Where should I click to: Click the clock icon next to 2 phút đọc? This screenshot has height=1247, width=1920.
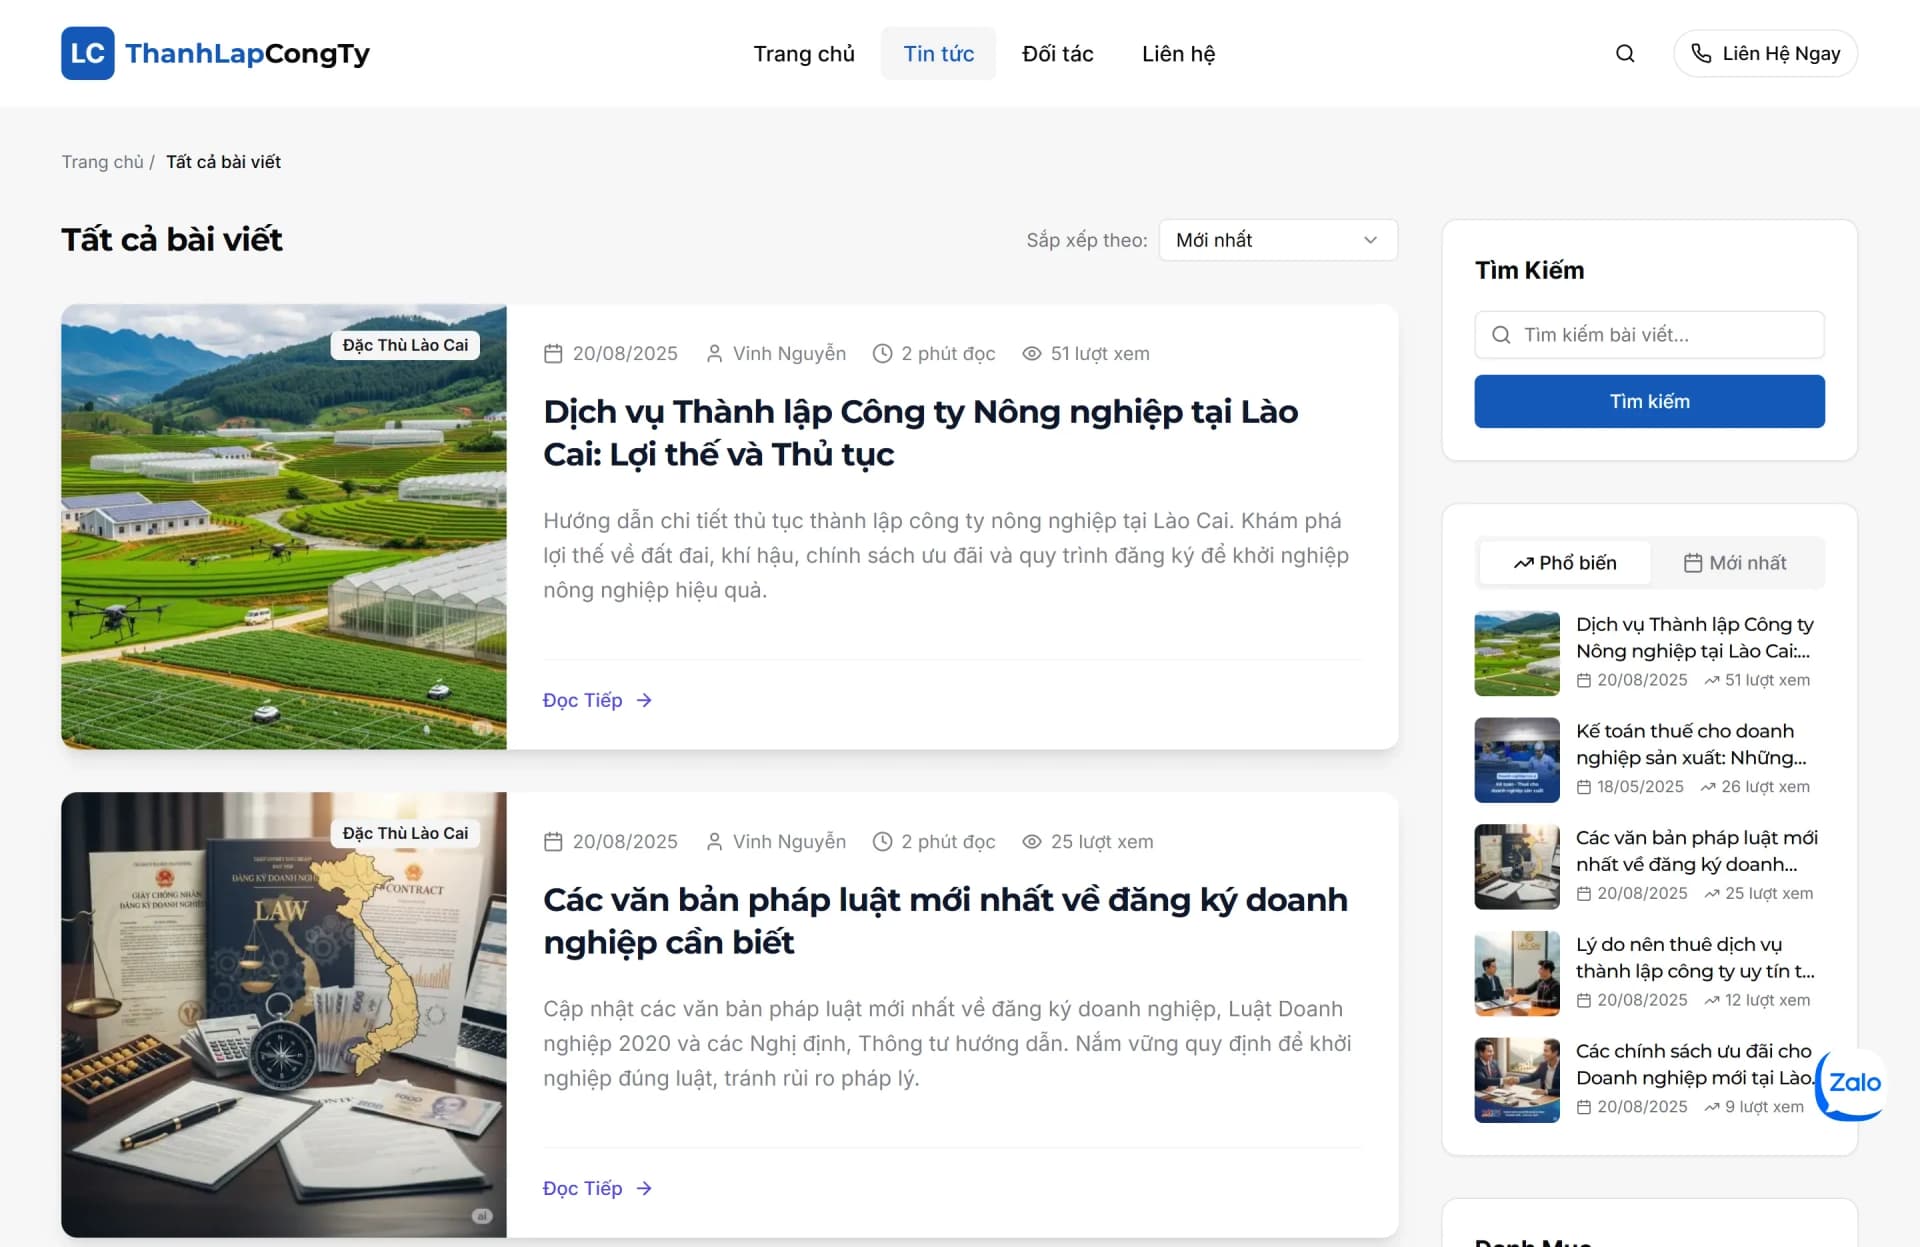883,353
